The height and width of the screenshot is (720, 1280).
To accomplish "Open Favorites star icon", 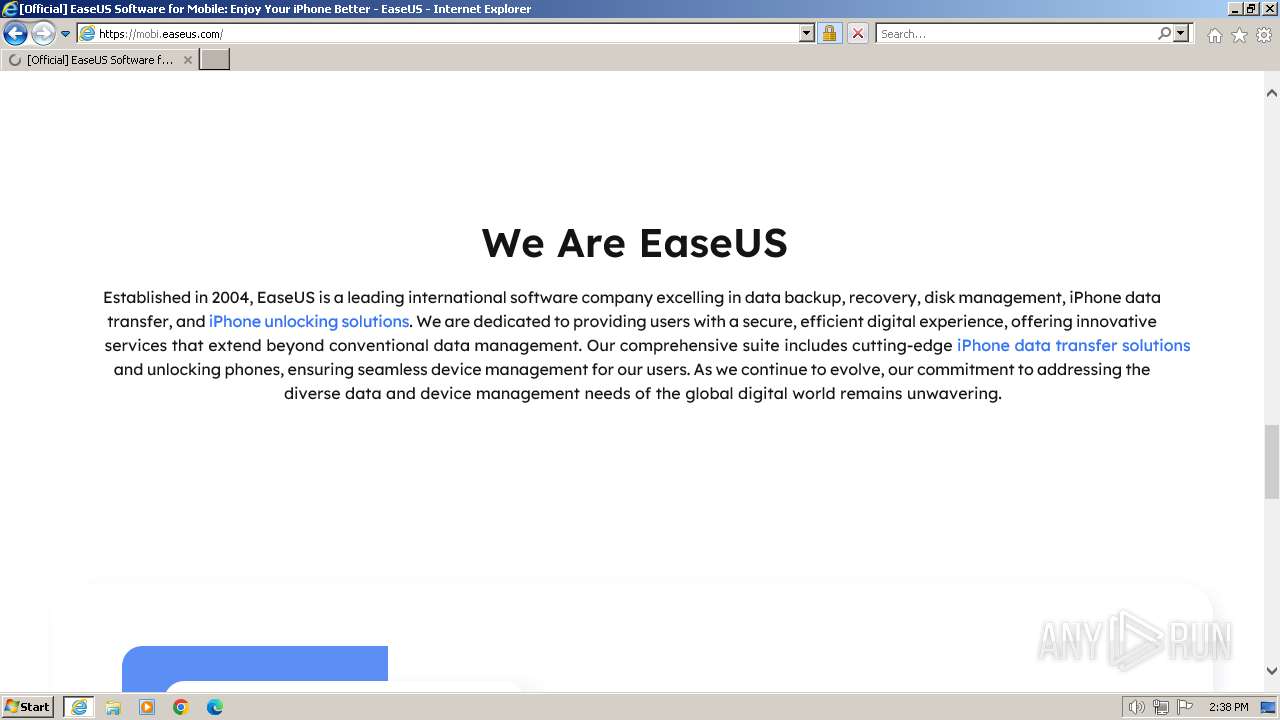I will (x=1239, y=35).
